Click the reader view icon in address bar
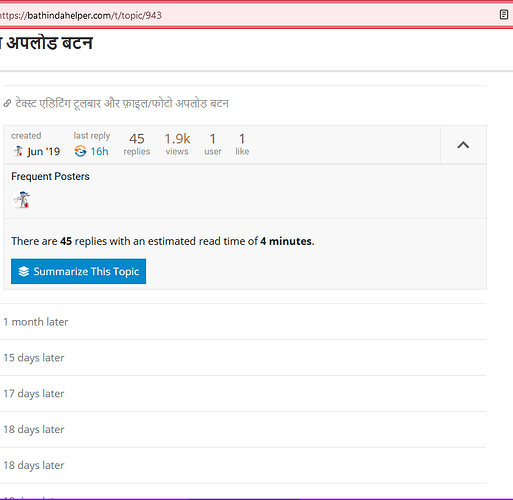Viewport: 513px width, 500px height. pos(504,15)
